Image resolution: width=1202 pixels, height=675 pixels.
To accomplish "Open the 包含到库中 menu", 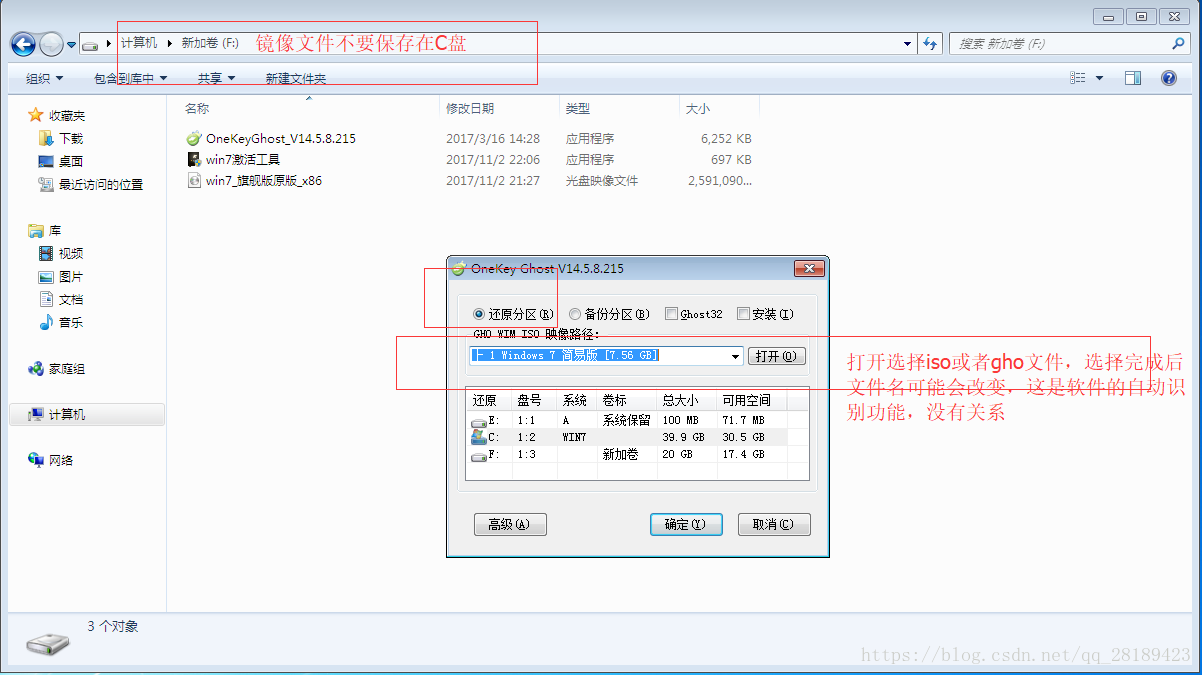I will 130,78.
